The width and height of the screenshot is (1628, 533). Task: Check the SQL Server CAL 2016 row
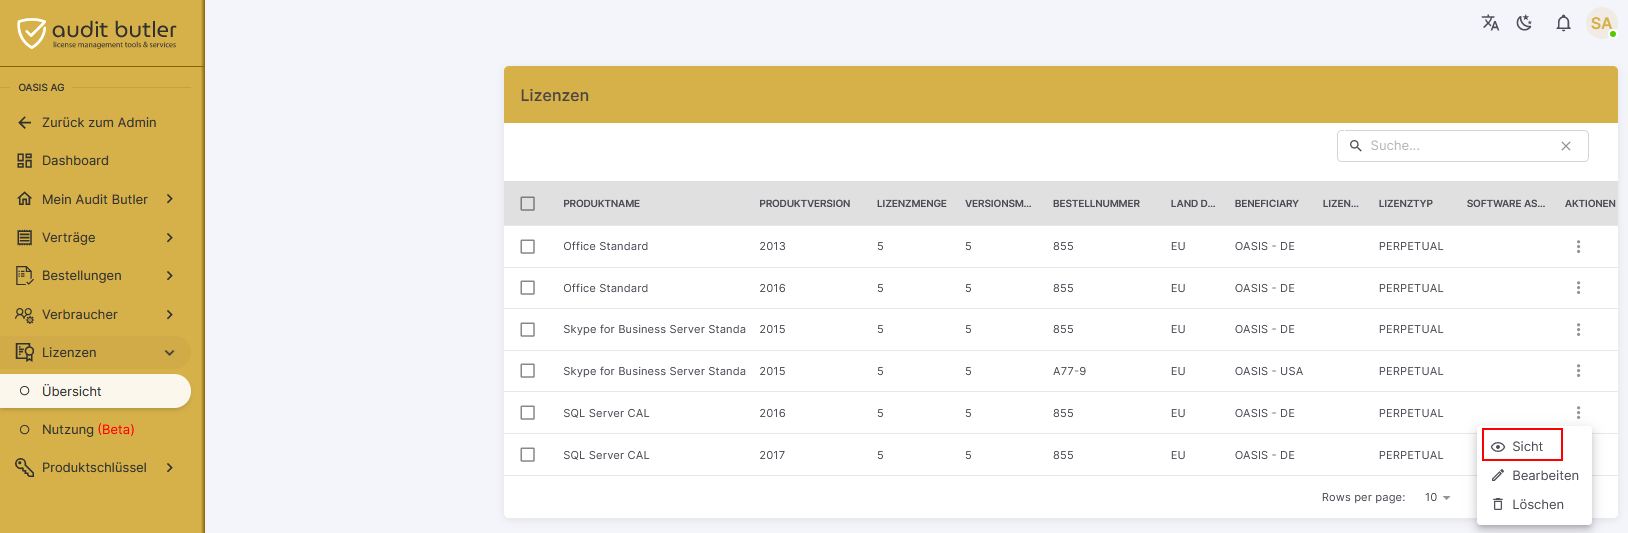(528, 413)
